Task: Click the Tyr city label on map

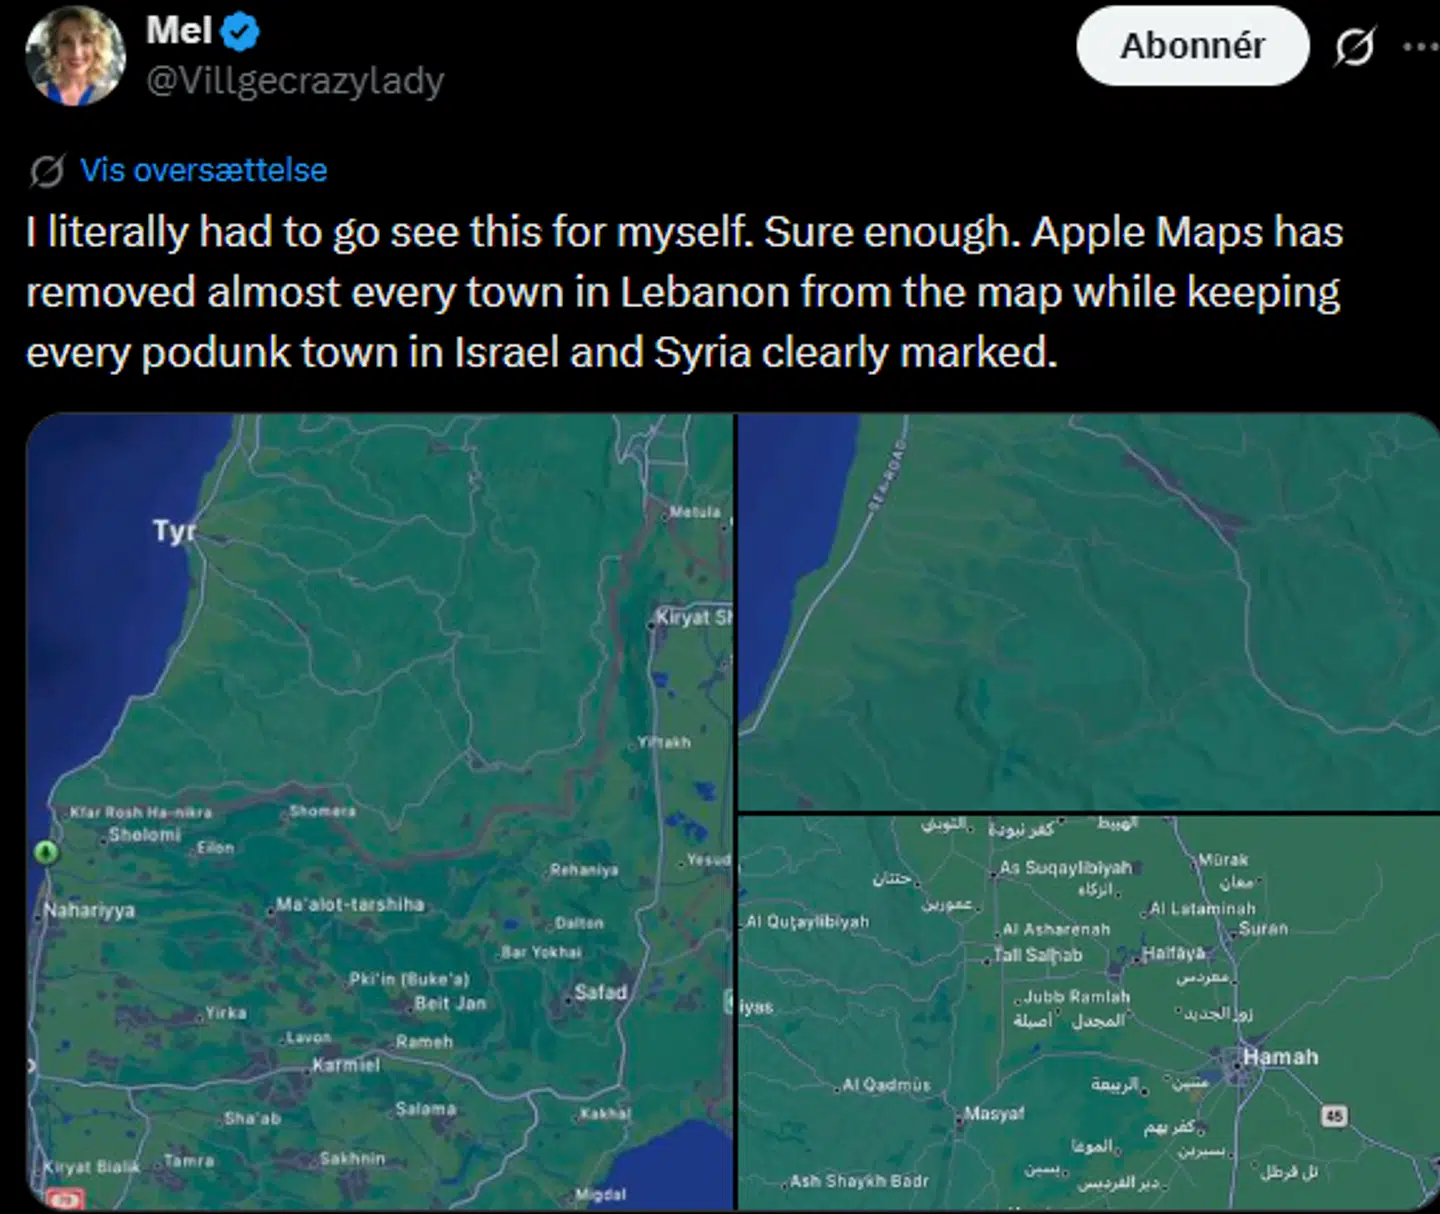Action: [173, 530]
